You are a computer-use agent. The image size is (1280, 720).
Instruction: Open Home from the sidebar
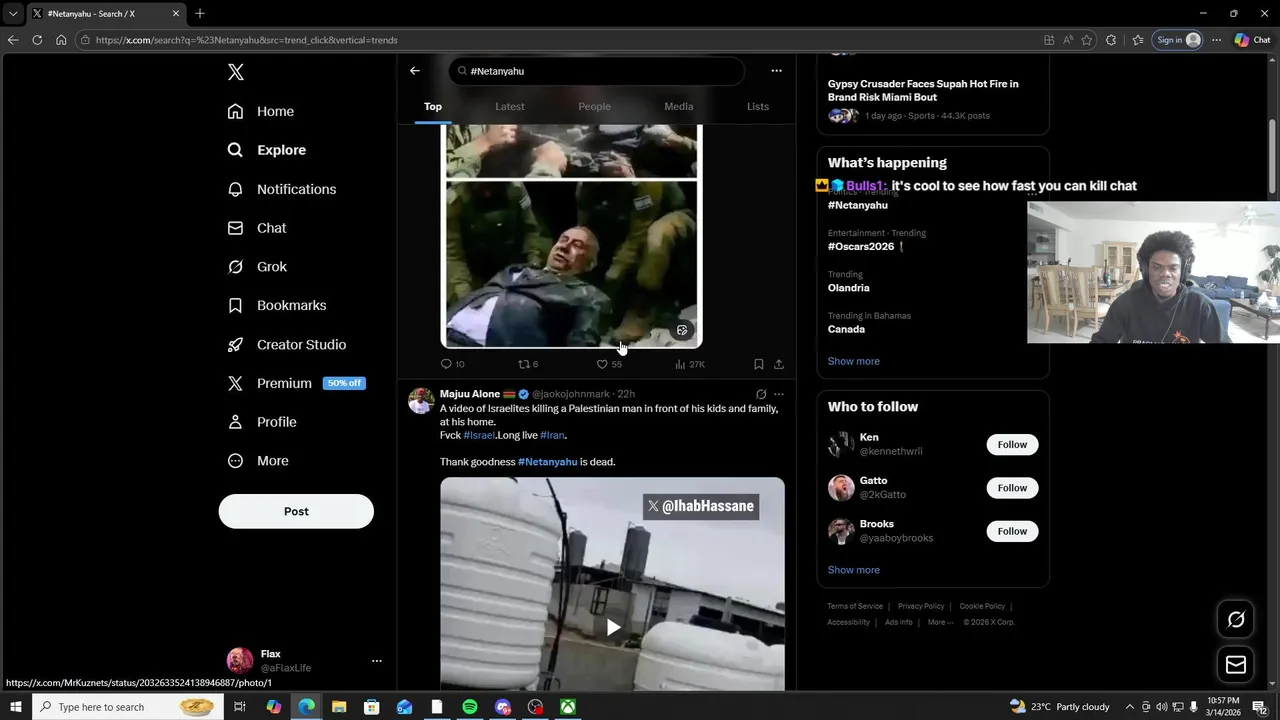260,111
